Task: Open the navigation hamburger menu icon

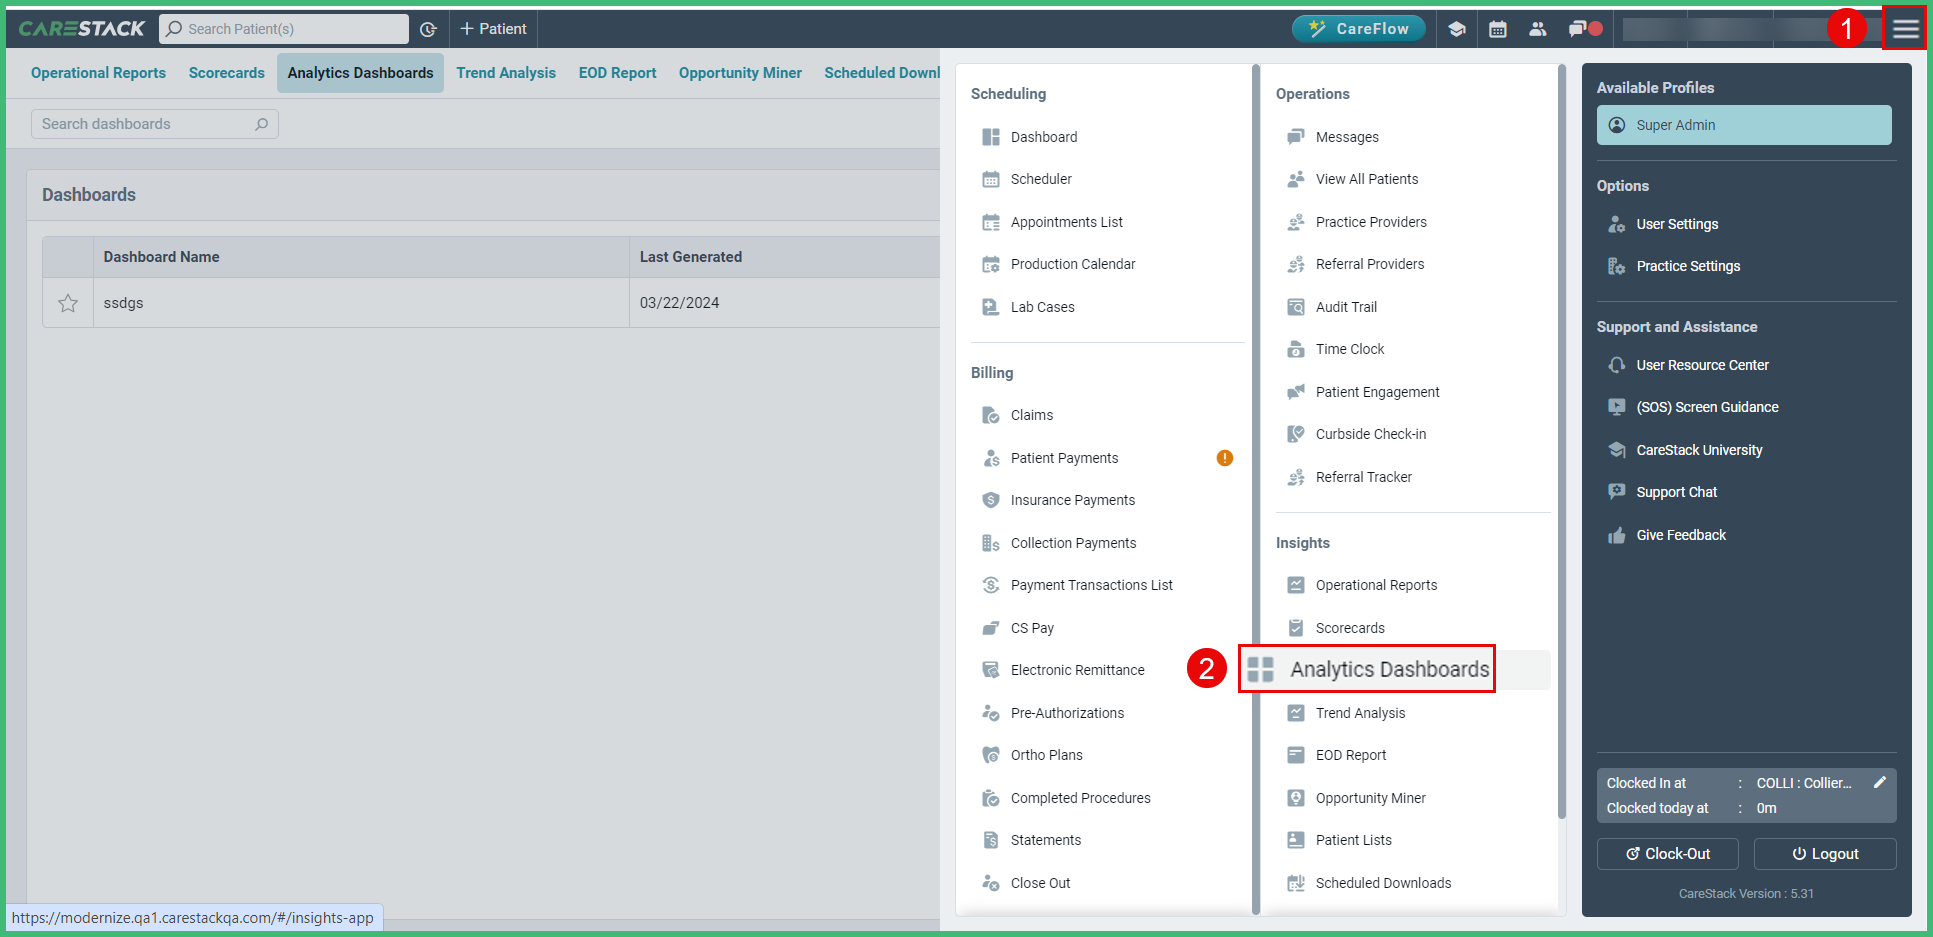Action: (1904, 28)
